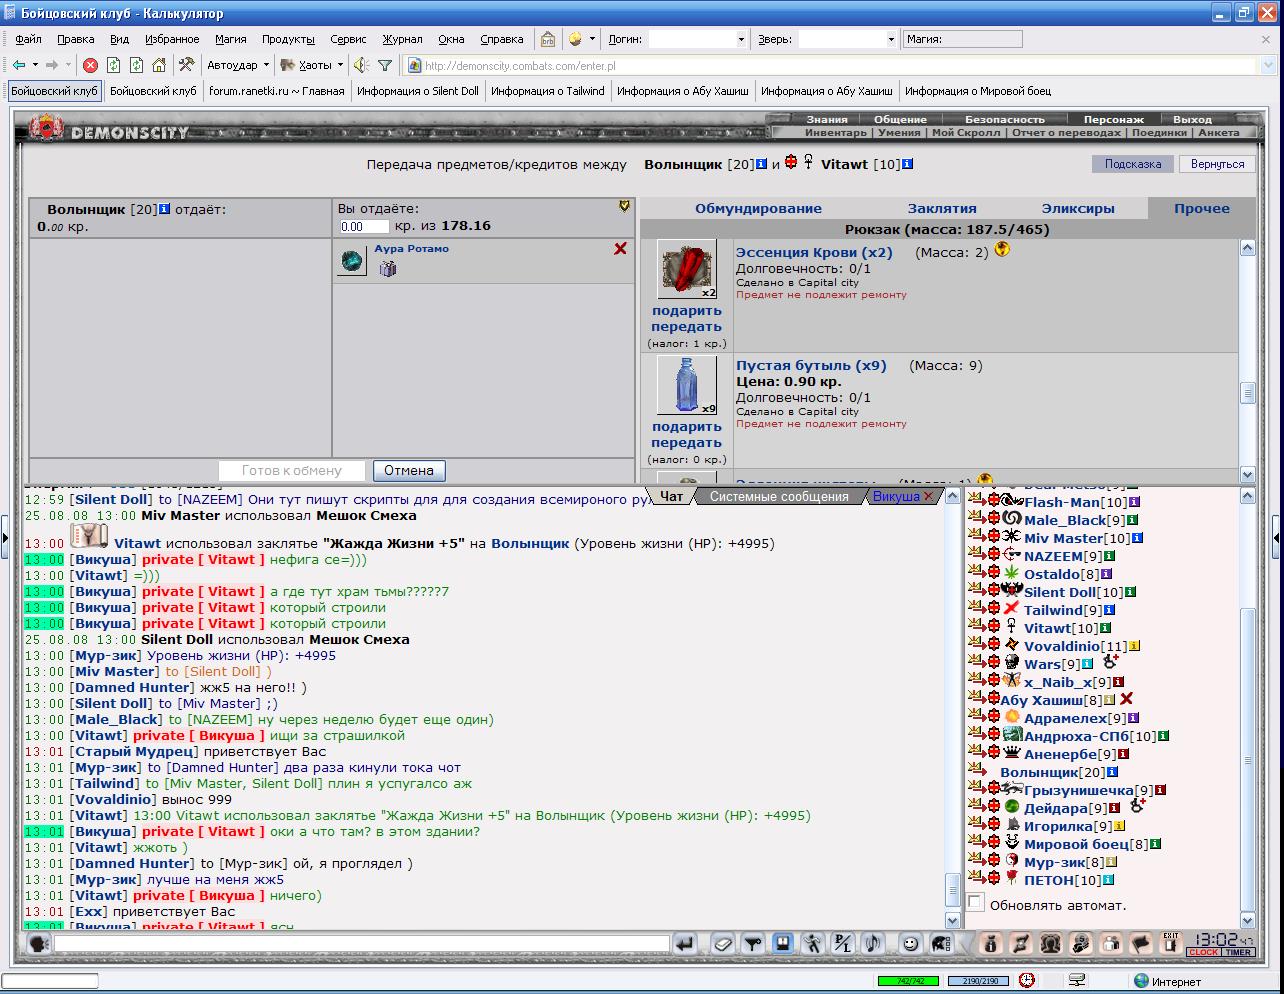
Task: Click the chat filter funnel icon
Action: coord(753,943)
